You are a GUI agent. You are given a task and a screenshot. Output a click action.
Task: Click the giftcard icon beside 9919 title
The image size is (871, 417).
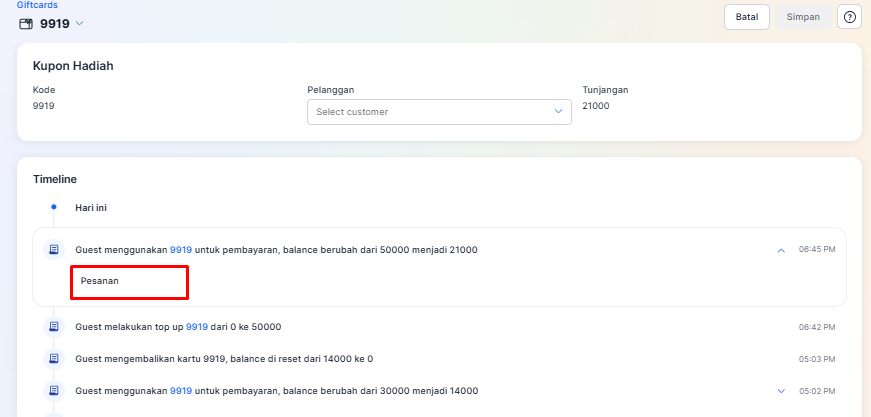coord(26,24)
